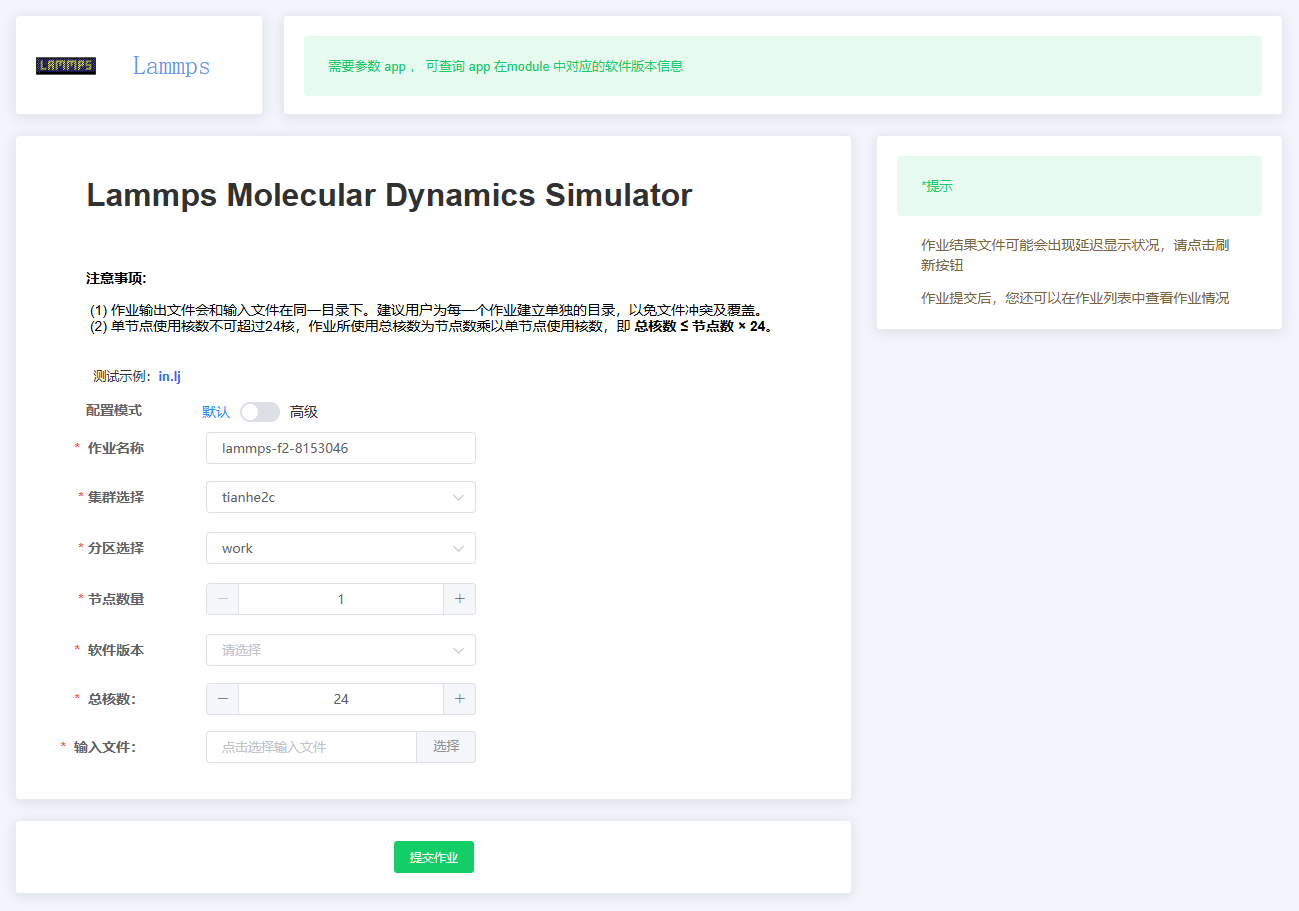Click the 作业名称 field label
The image size is (1299, 911).
point(116,448)
